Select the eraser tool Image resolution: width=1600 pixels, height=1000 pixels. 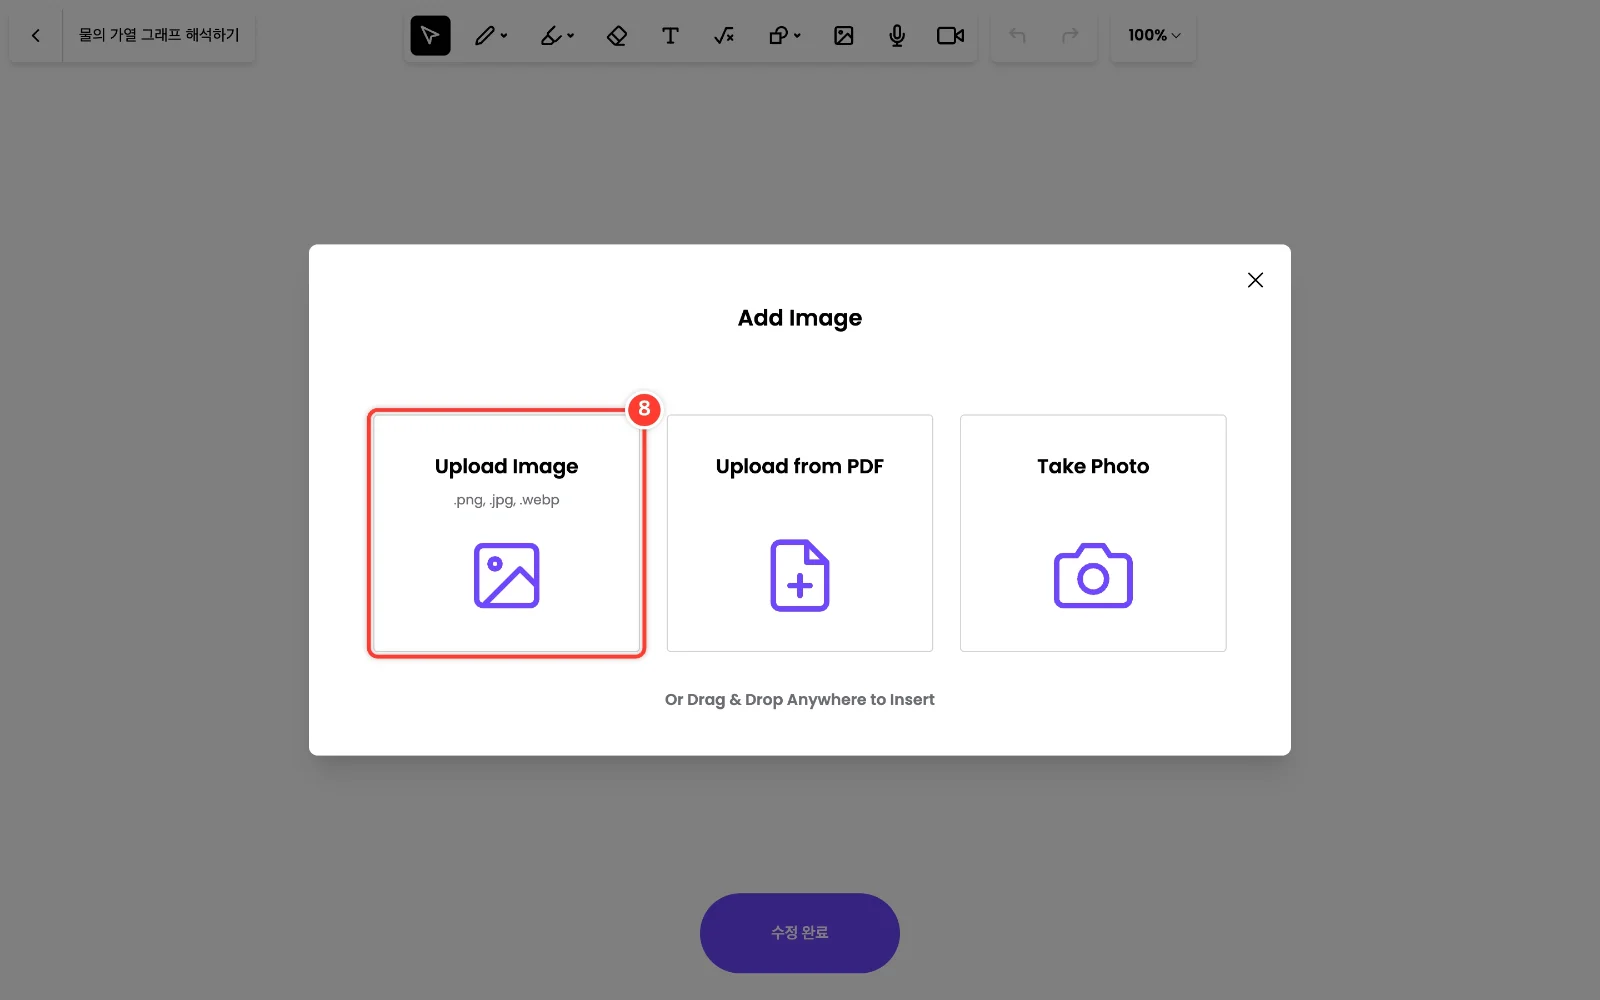(617, 36)
